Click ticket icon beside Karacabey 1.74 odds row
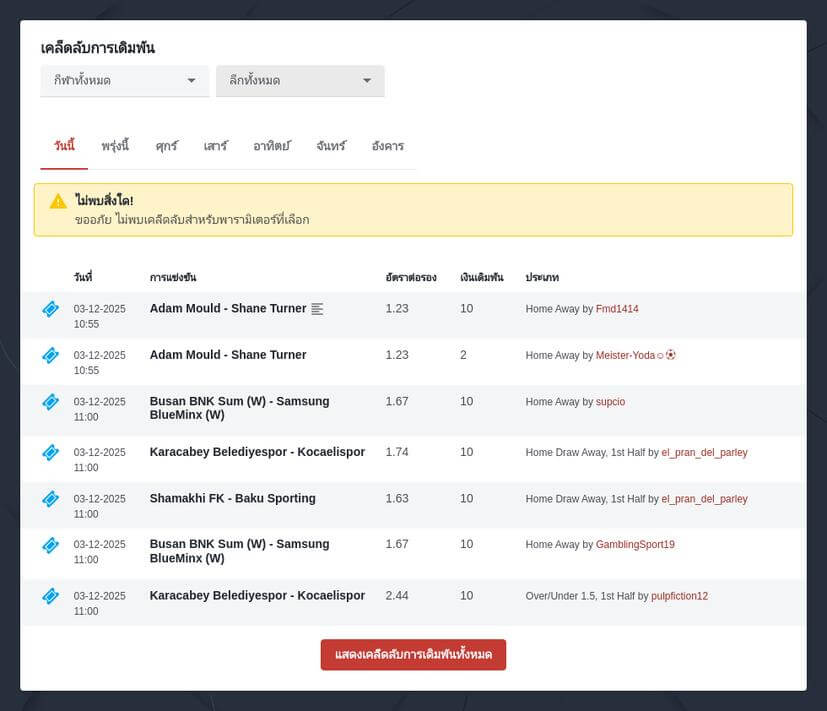Screen dimensions: 827x711 coord(50,453)
